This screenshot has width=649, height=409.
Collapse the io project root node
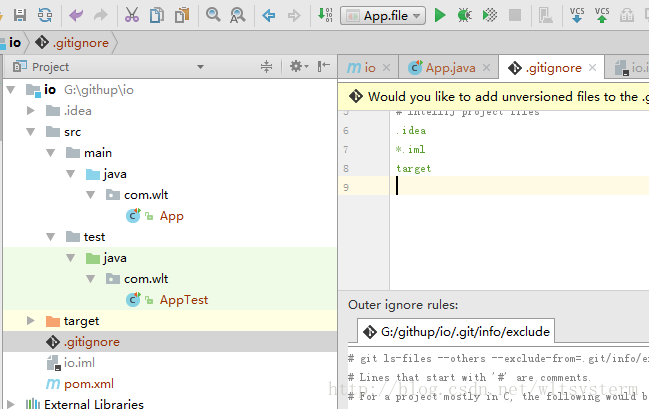pos(11,89)
